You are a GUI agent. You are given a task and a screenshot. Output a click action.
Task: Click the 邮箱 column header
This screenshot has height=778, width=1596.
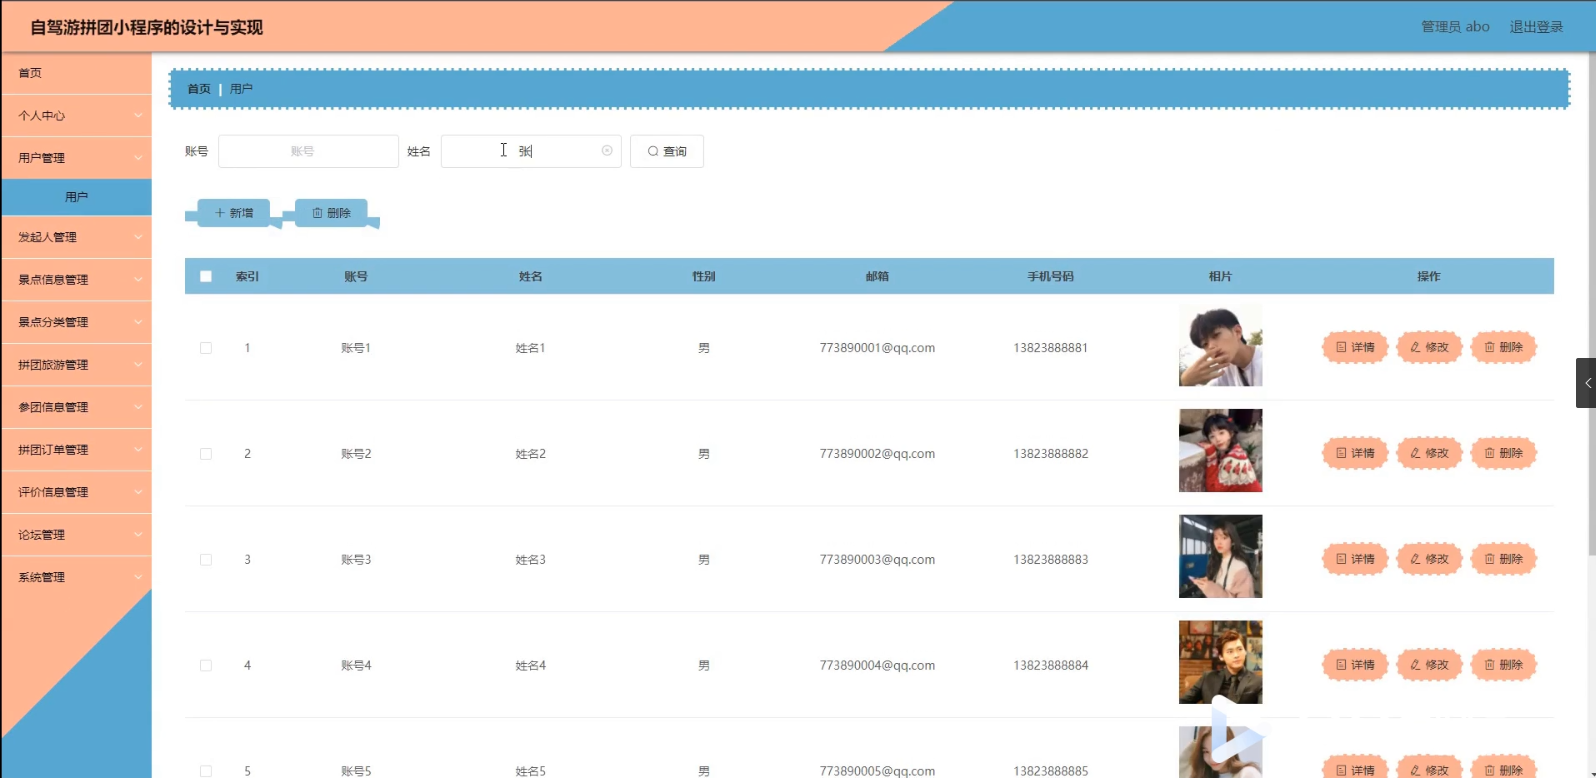pyautogui.click(x=877, y=277)
